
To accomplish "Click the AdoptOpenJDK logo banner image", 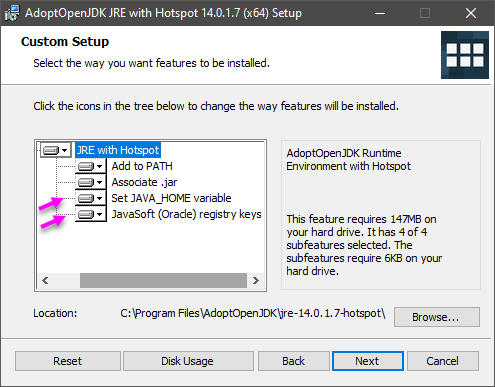I will 465,55.
